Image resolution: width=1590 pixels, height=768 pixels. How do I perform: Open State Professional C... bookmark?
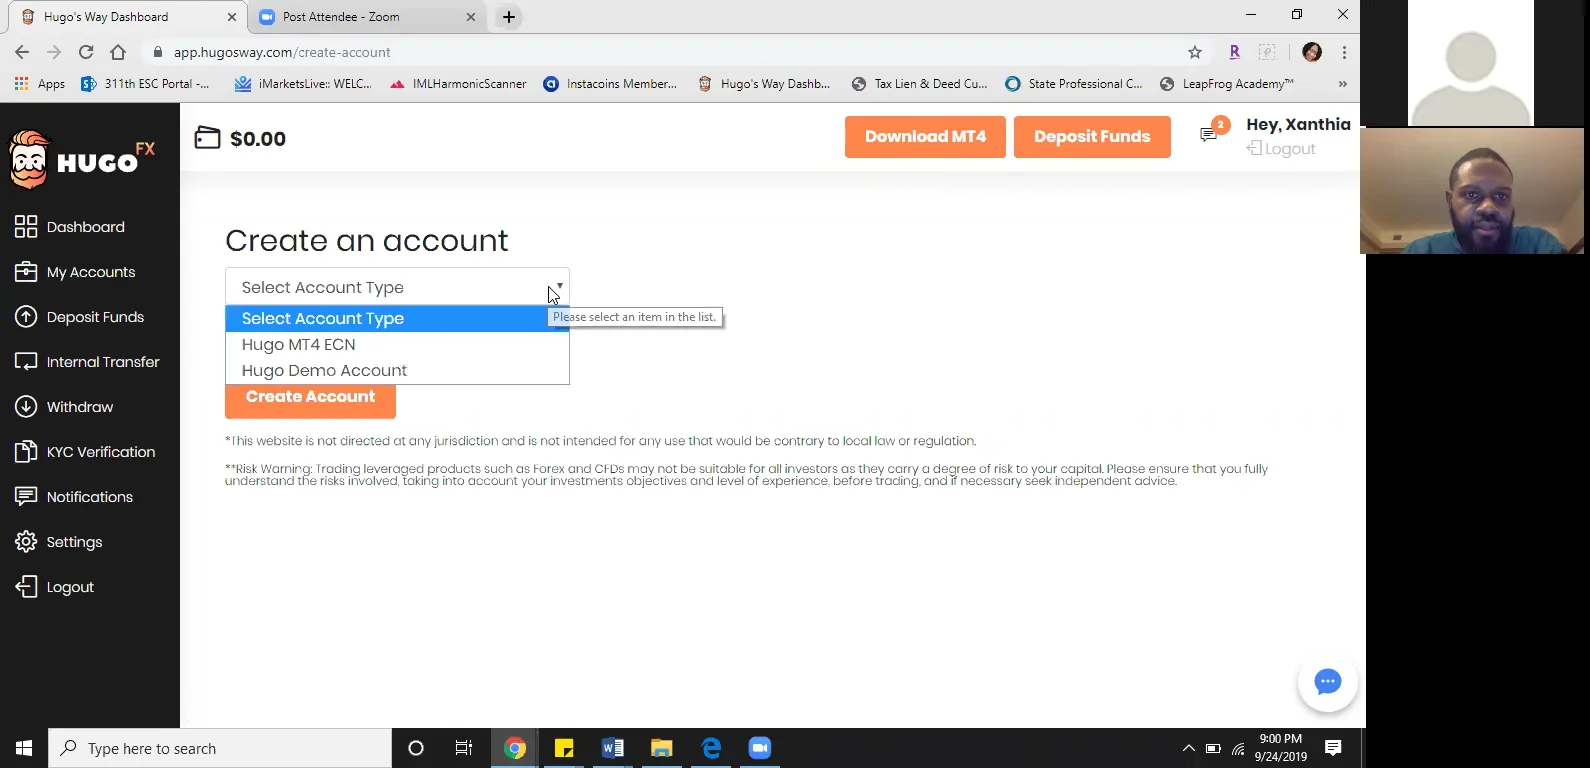click(x=1074, y=84)
